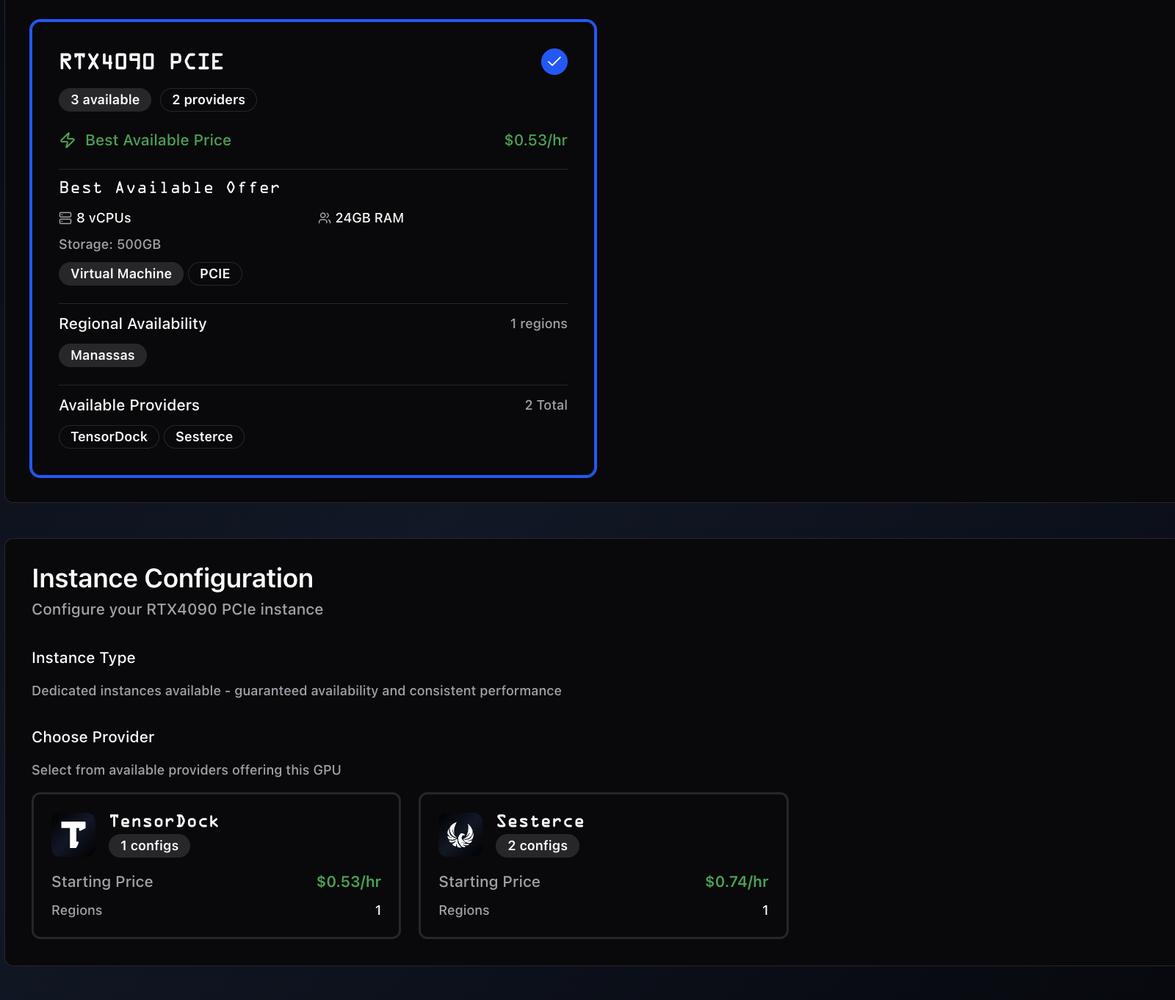Click the RAM users icon

pyautogui.click(x=324, y=218)
